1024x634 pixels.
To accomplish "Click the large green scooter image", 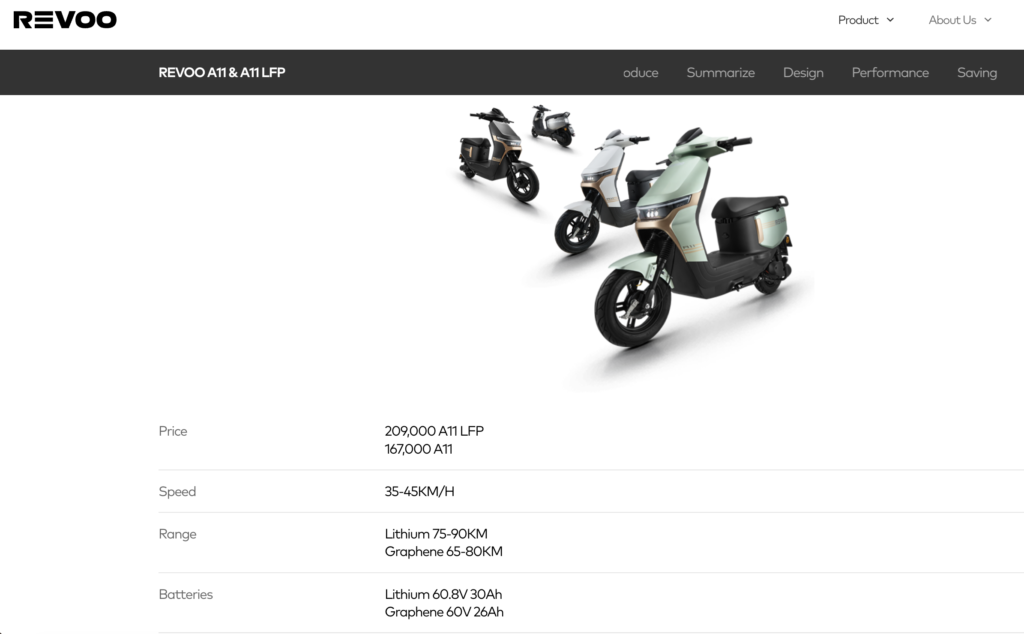I will [700, 250].
